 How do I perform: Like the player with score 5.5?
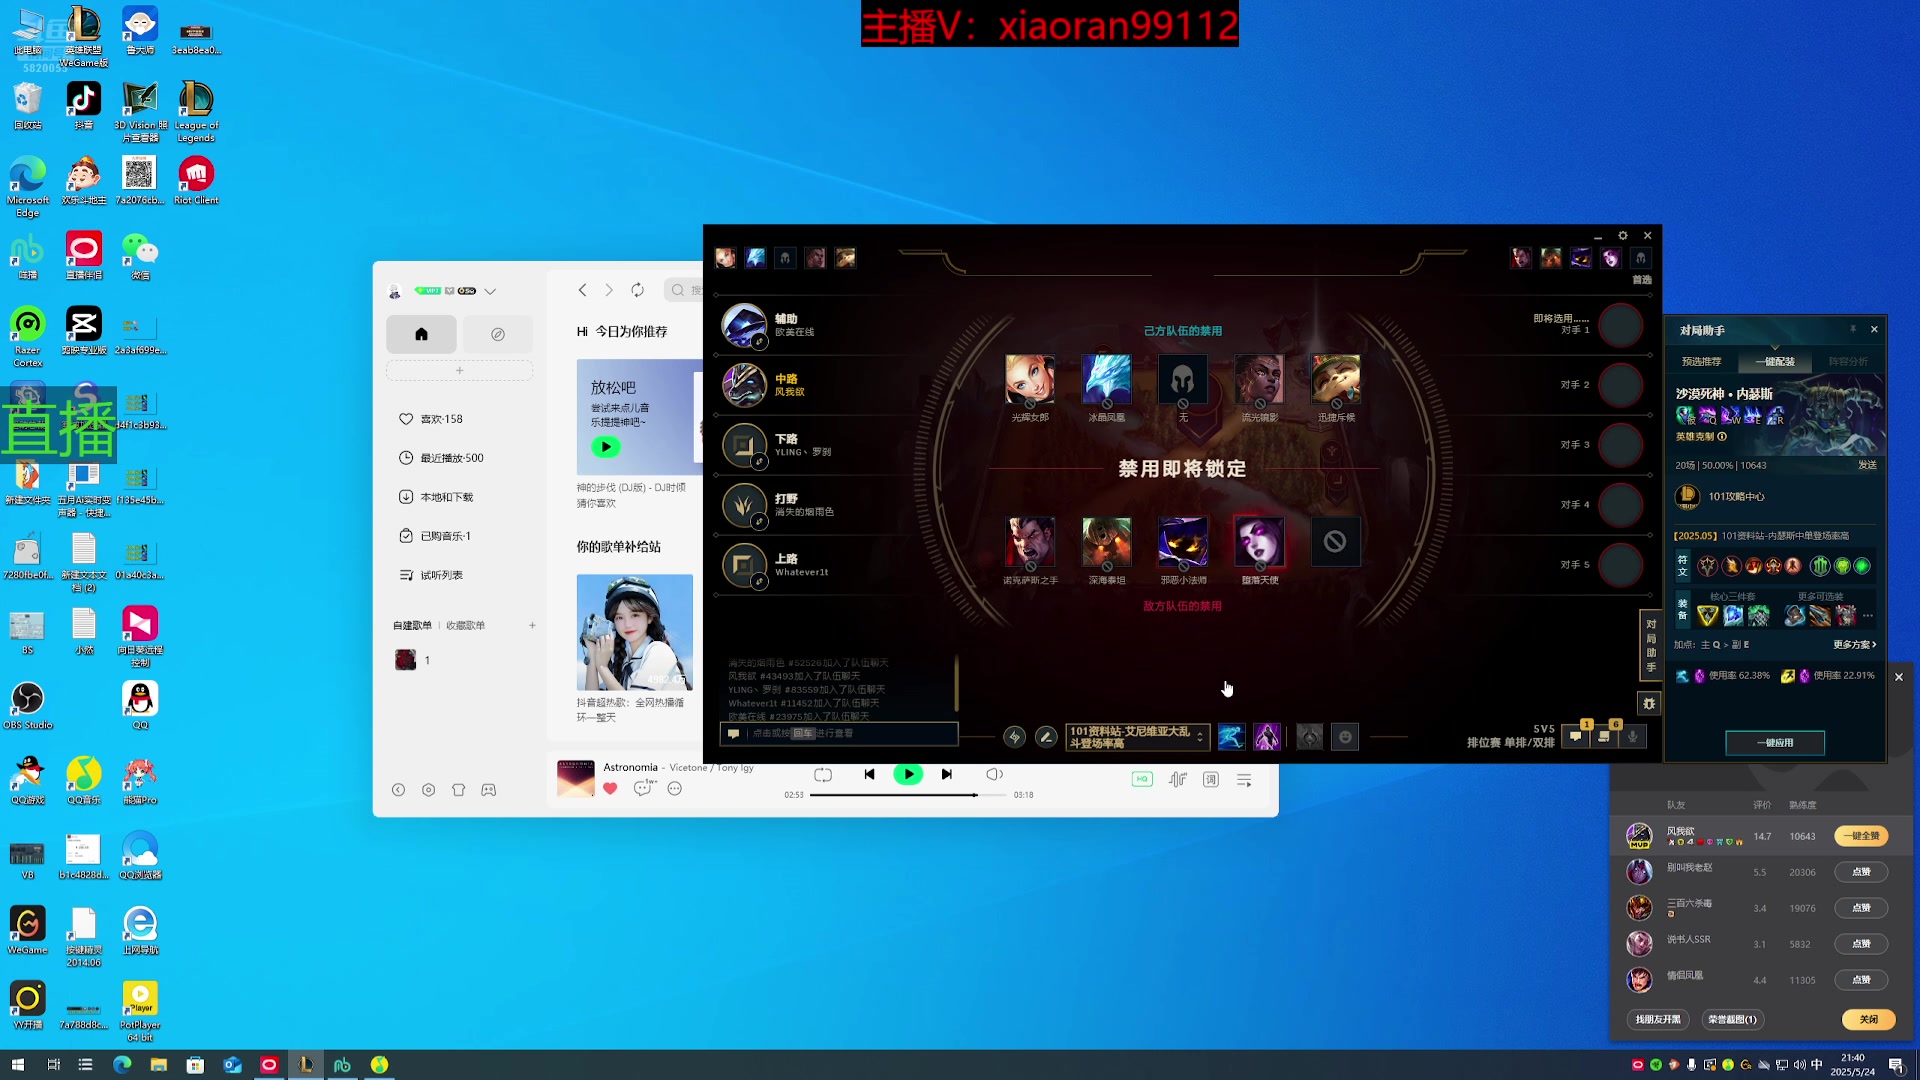pyautogui.click(x=1861, y=872)
